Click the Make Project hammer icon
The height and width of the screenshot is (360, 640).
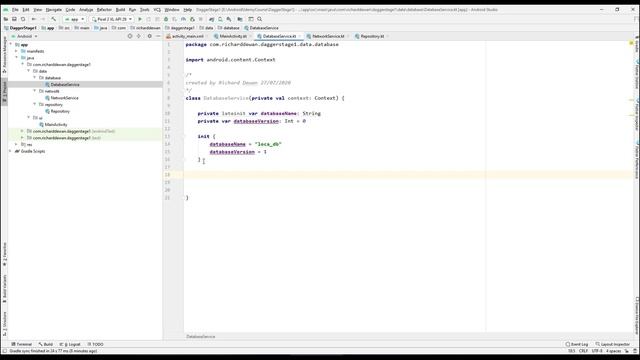click(53, 19)
